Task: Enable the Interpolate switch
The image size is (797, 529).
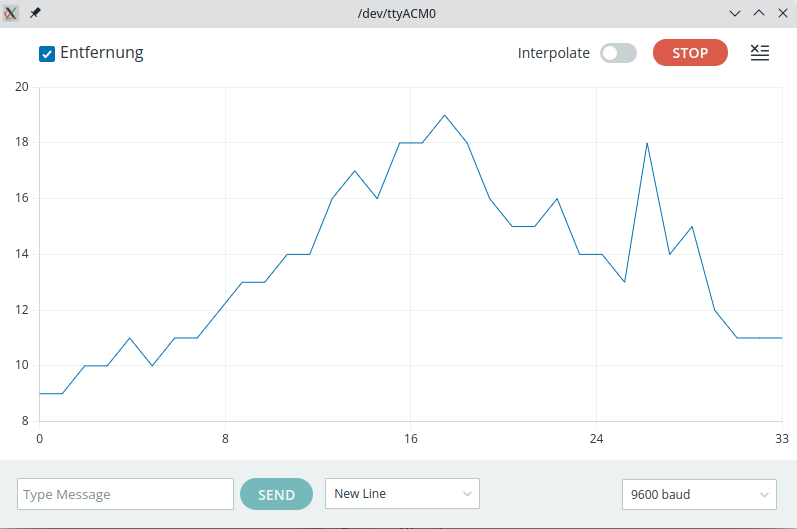Action: click(x=618, y=54)
